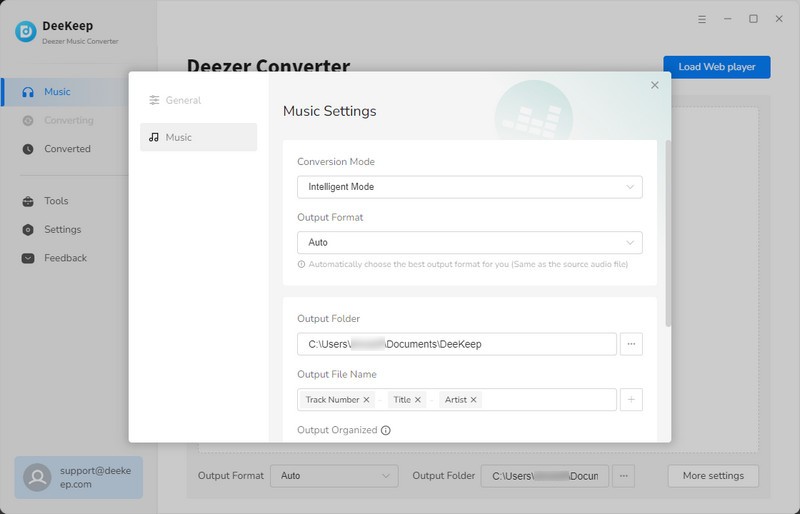
Task: Click the support@deekeep.com account card
Action: tap(79, 477)
